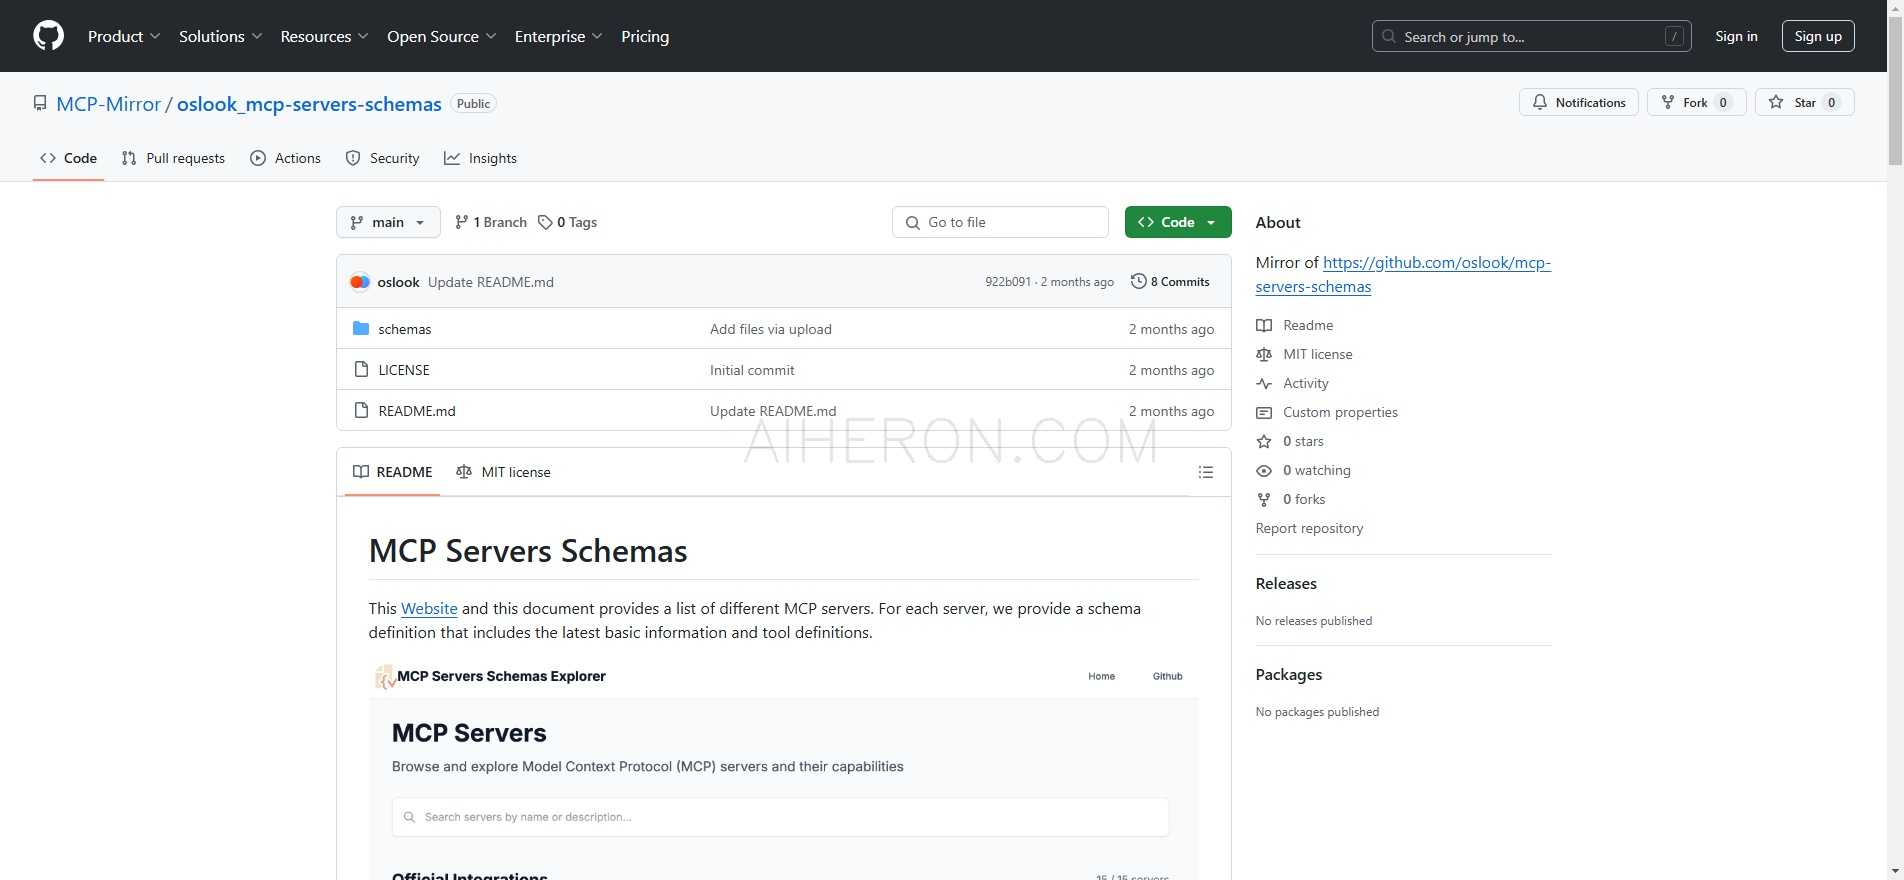1904x880 pixels.
Task: Select the MIT license tab in file viewer
Action: click(x=503, y=472)
